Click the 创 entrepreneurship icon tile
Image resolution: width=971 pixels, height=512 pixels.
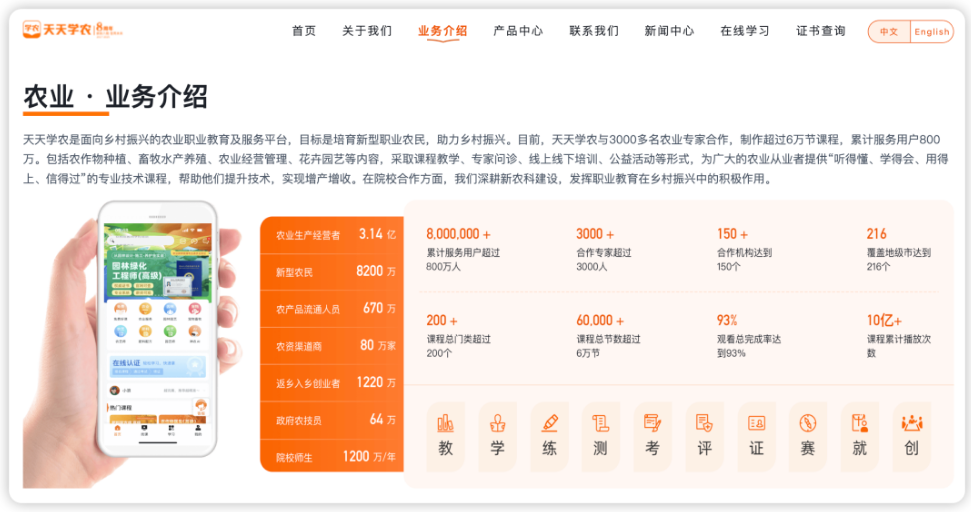[911, 436]
